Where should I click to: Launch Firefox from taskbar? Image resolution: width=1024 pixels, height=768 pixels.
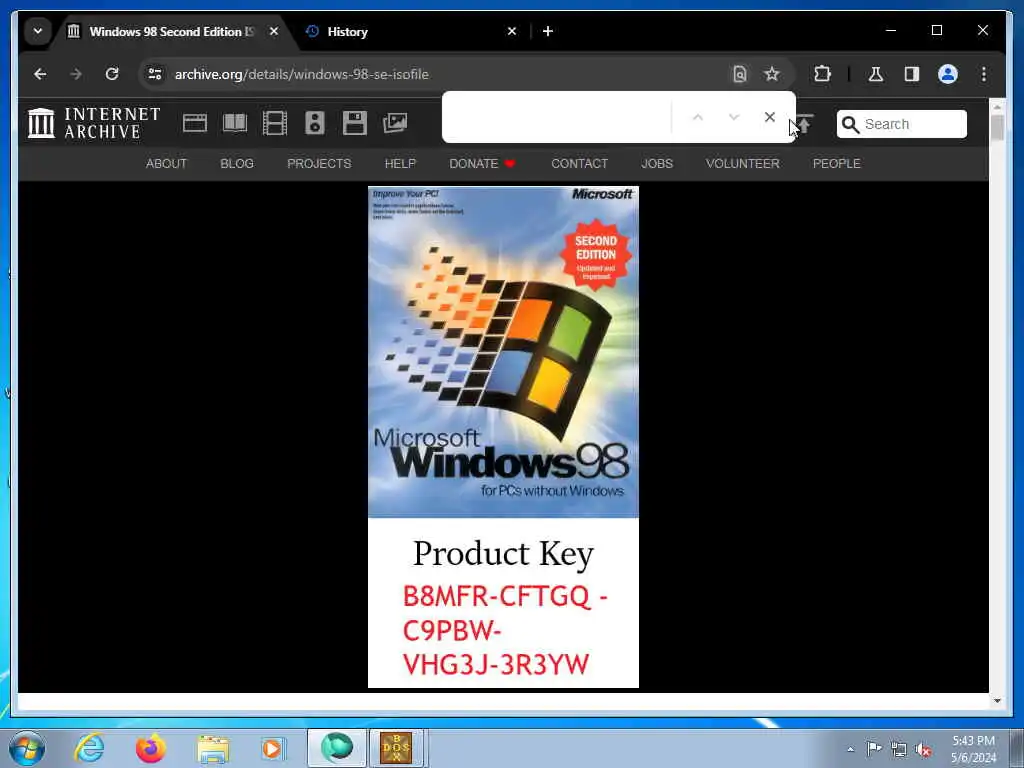[x=150, y=748]
